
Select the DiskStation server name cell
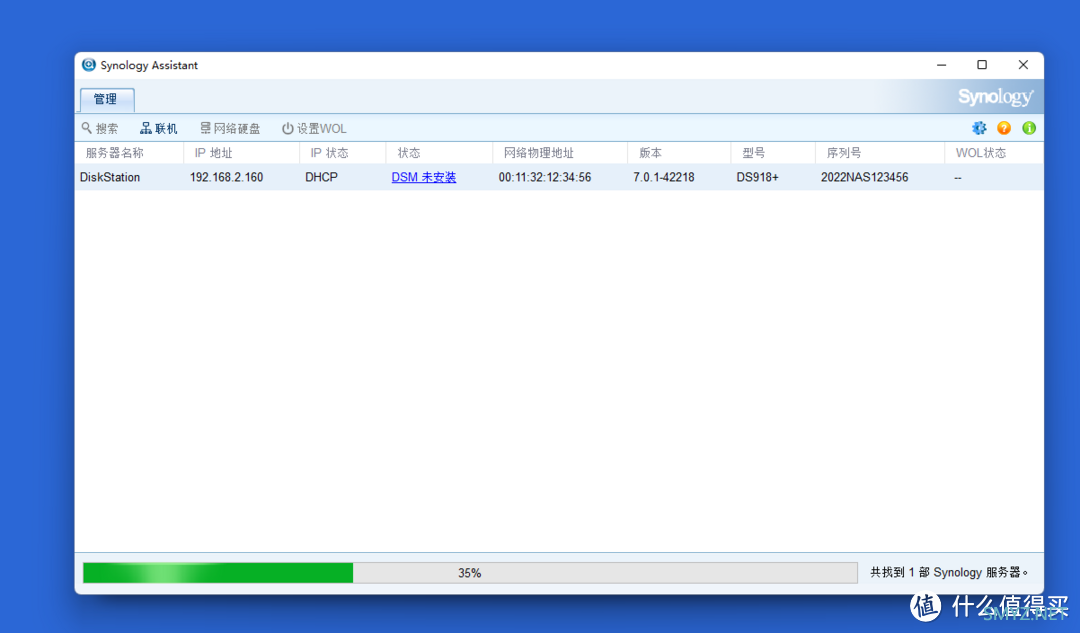pos(110,177)
